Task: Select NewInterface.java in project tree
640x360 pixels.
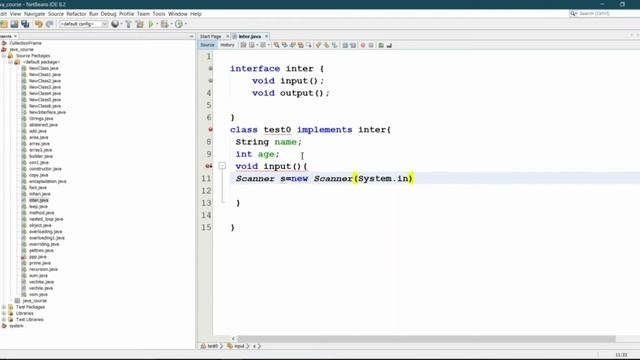Action: 47,112
